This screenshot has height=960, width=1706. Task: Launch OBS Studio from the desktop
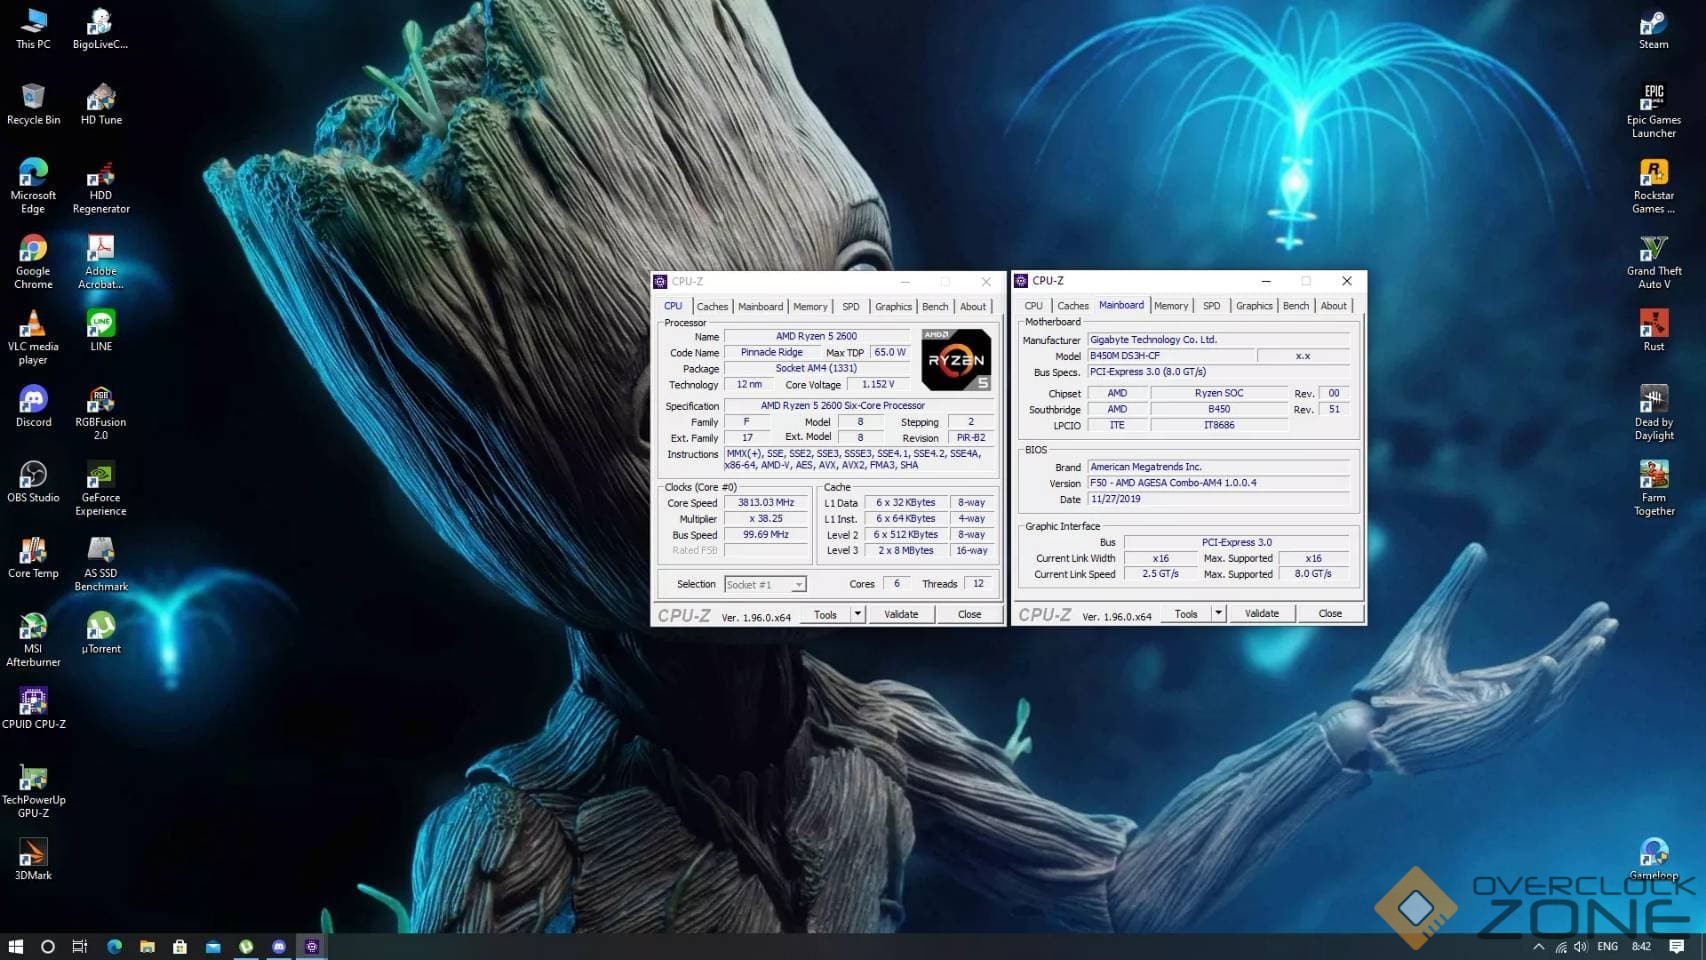click(x=33, y=475)
